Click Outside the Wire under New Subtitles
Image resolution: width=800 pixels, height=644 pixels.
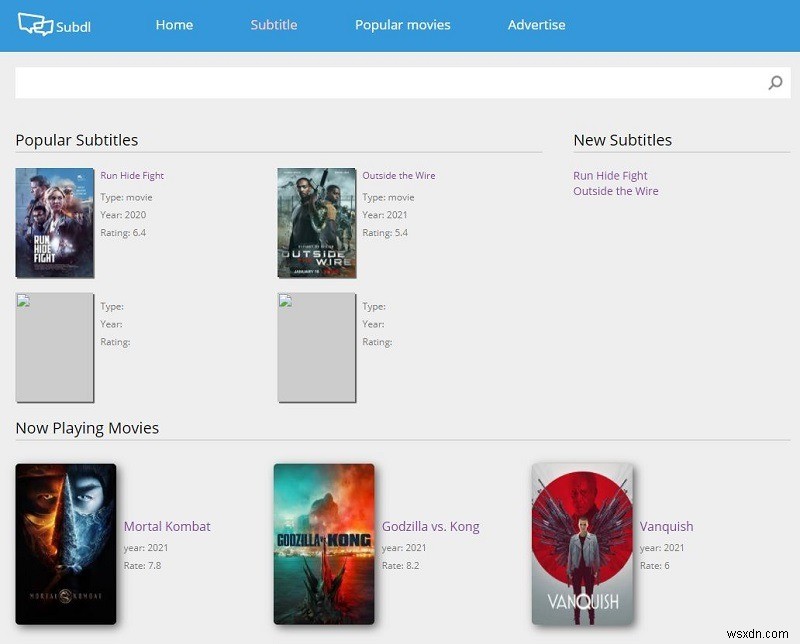coord(615,191)
